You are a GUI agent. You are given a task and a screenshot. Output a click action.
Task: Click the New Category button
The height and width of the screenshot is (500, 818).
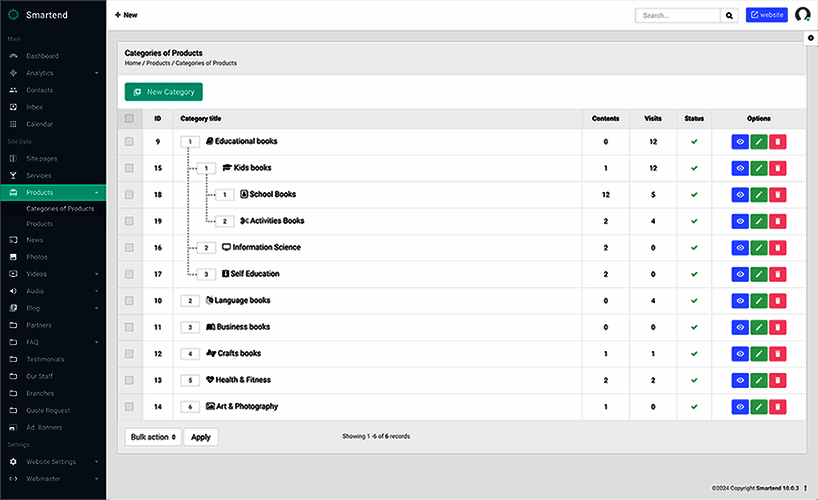pos(164,92)
